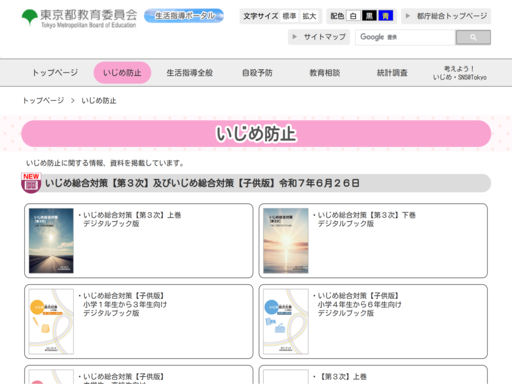Open いじめ総合対策【第３次】上巻 デジタルブック版 link

pyautogui.click(x=132, y=219)
